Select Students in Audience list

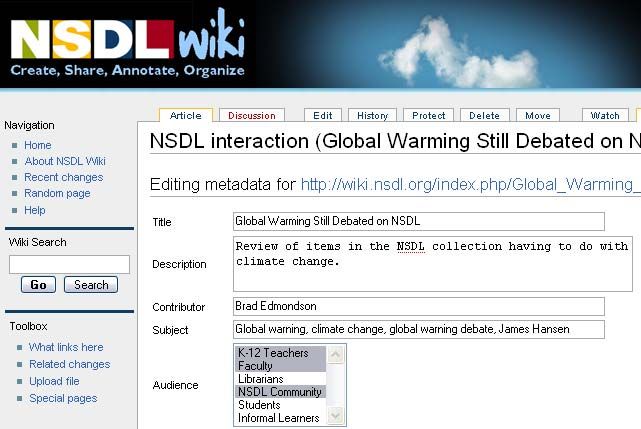280,405
